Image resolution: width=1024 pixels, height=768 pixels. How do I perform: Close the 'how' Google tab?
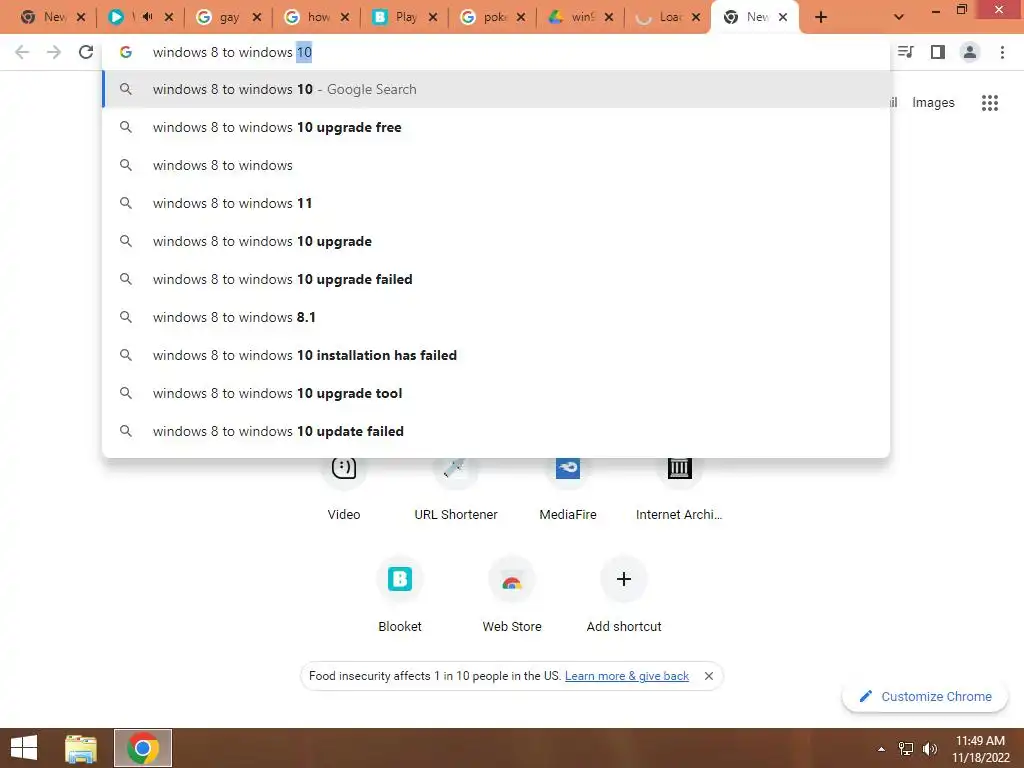tap(345, 17)
